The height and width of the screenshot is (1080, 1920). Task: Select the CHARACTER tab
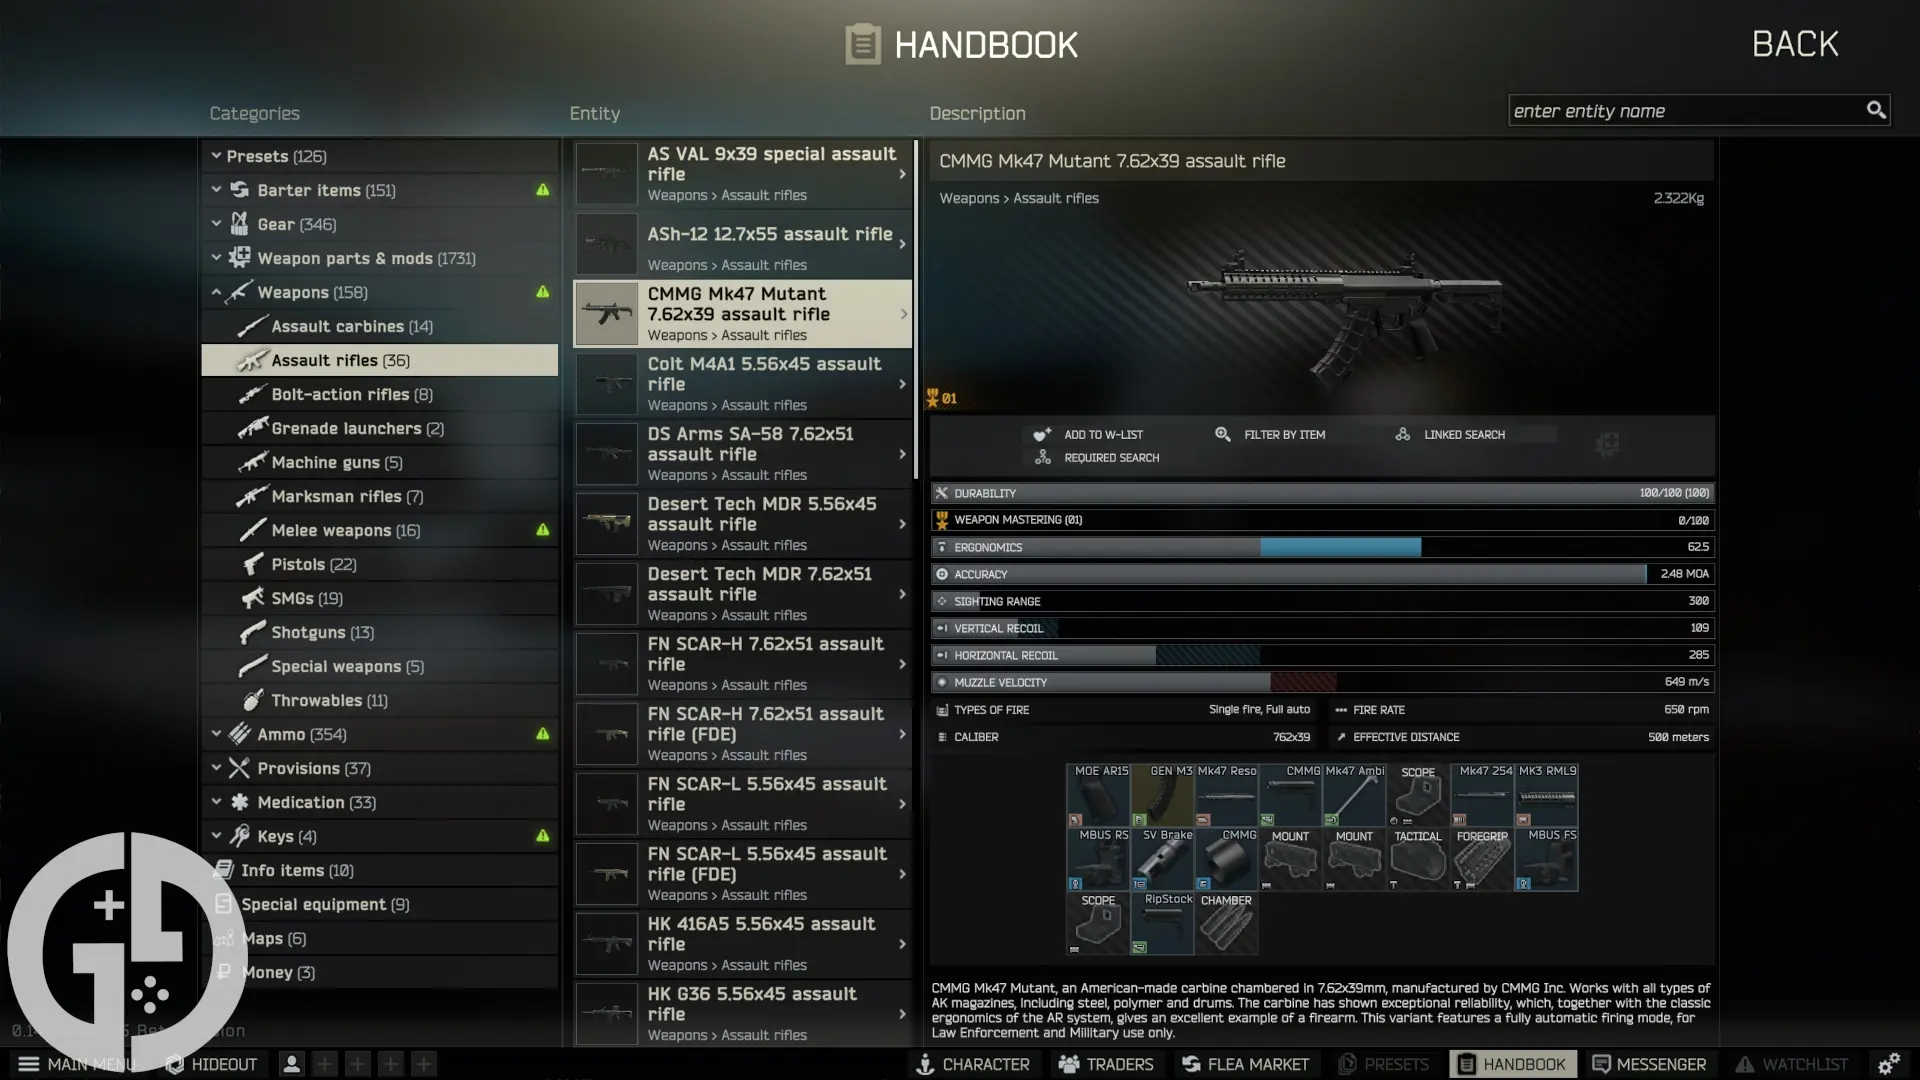click(x=978, y=1063)
